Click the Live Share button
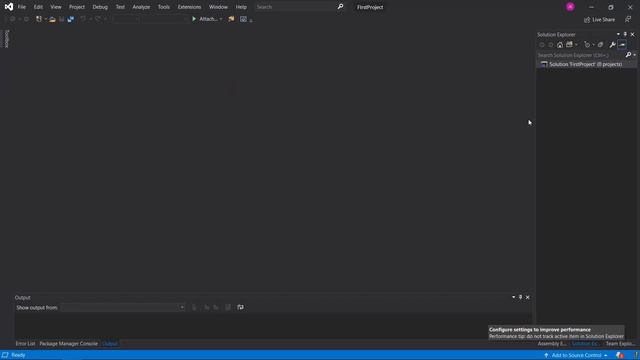The image size is (640, 360). click(x=599, y=20)
